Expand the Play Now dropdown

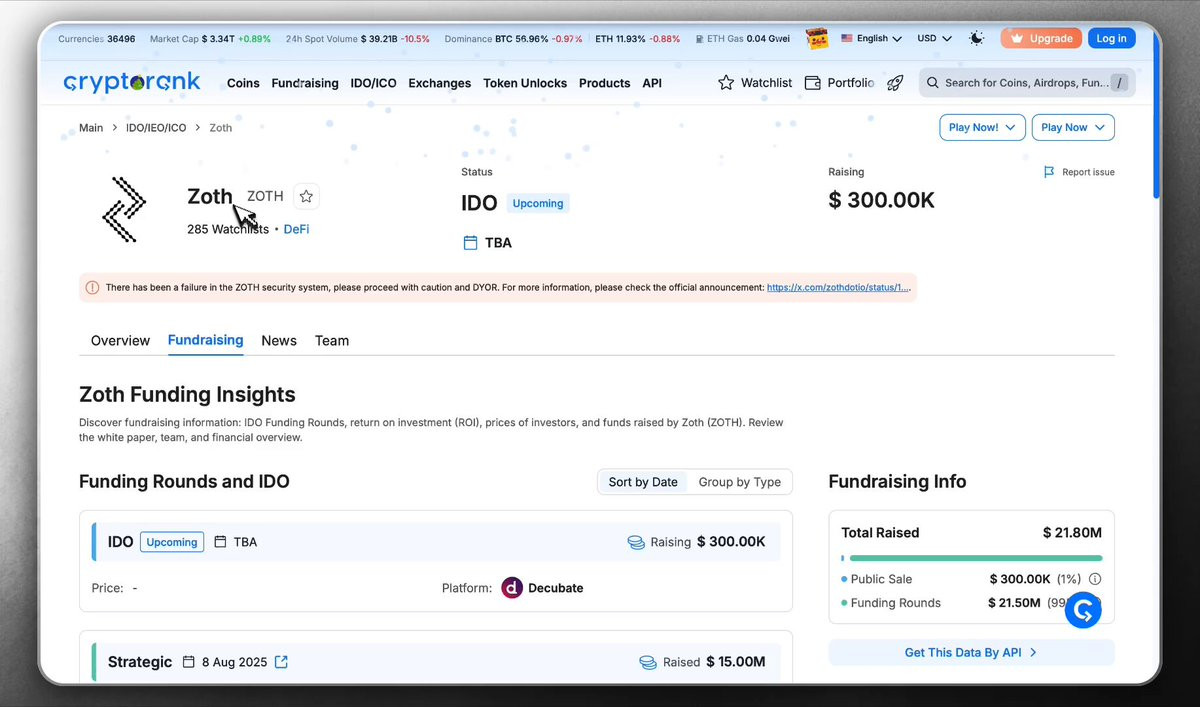[x=1073, y=127]
